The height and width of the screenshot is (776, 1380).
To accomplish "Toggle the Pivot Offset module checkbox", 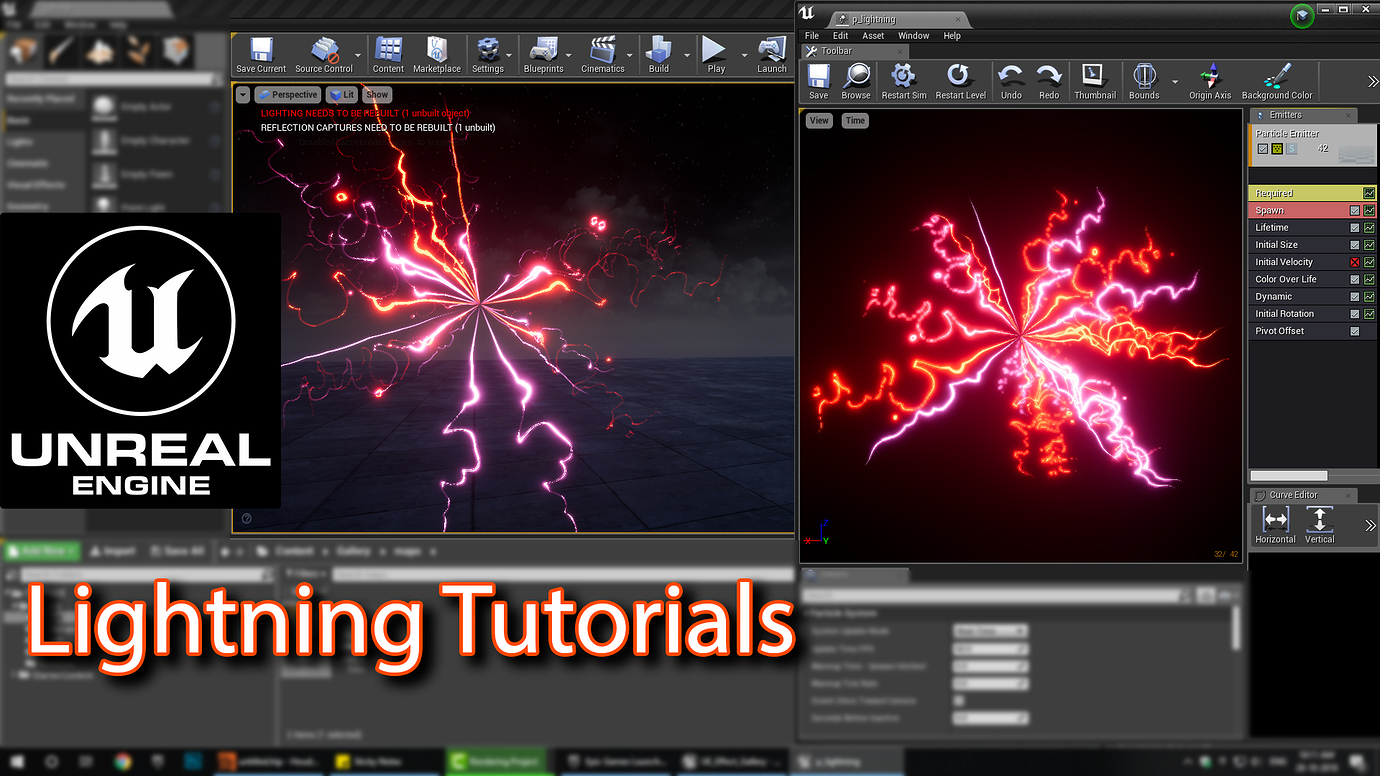I will point(1355,331).
